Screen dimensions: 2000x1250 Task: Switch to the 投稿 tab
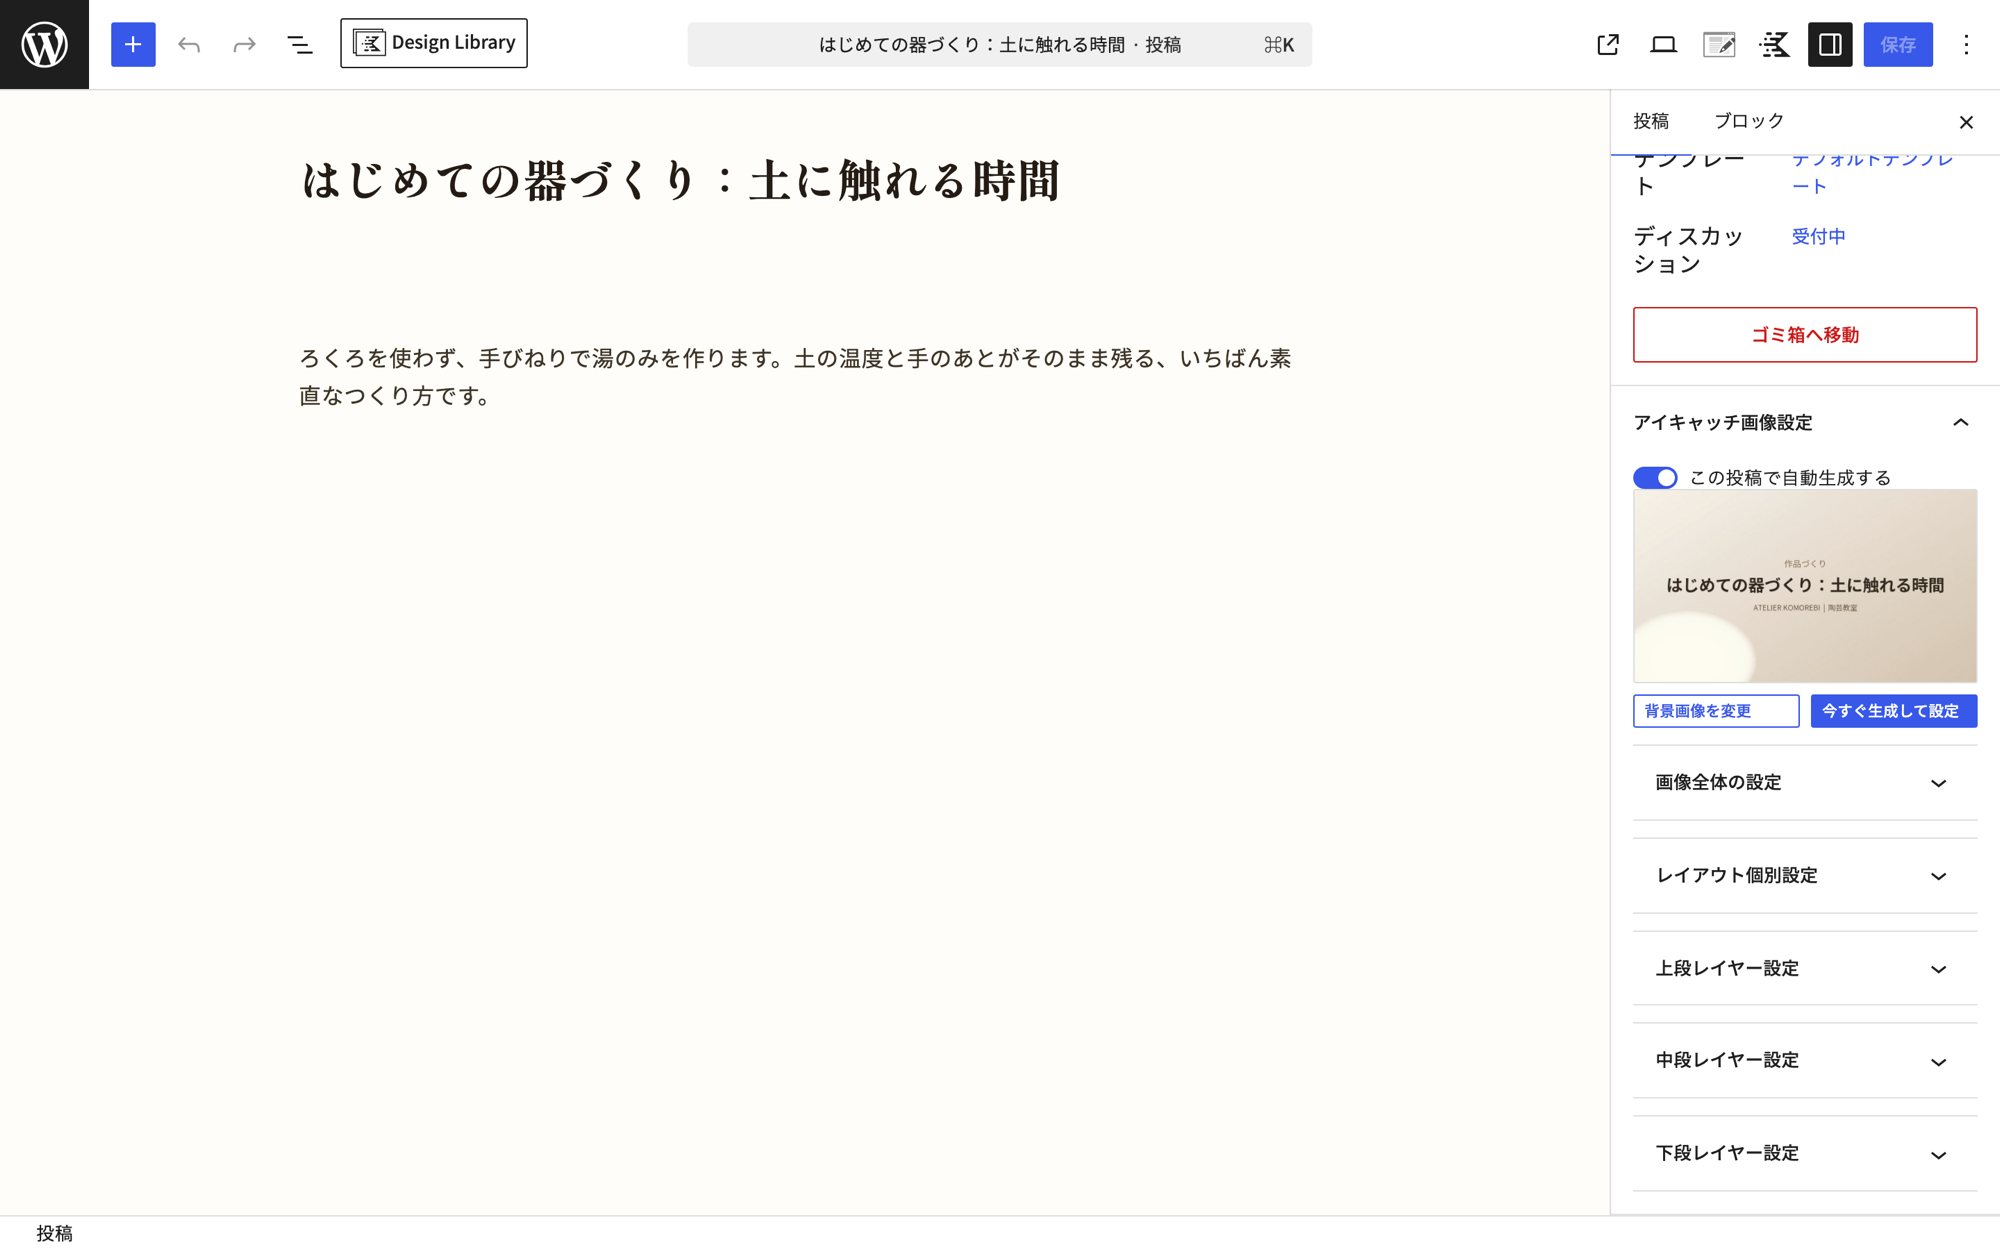coord(1651,121)
